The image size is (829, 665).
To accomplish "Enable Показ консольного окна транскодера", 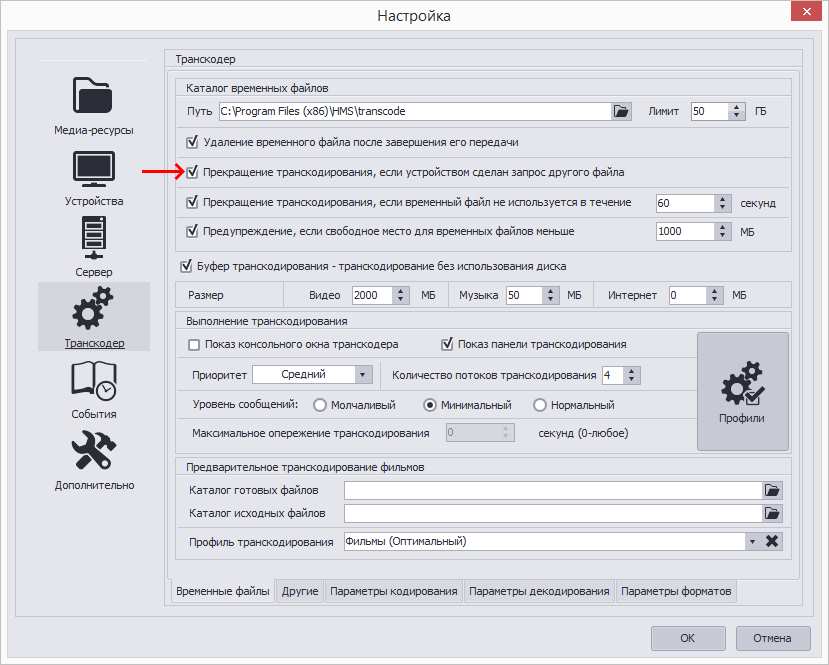I will pyautogui.click(x=195, y=344).
